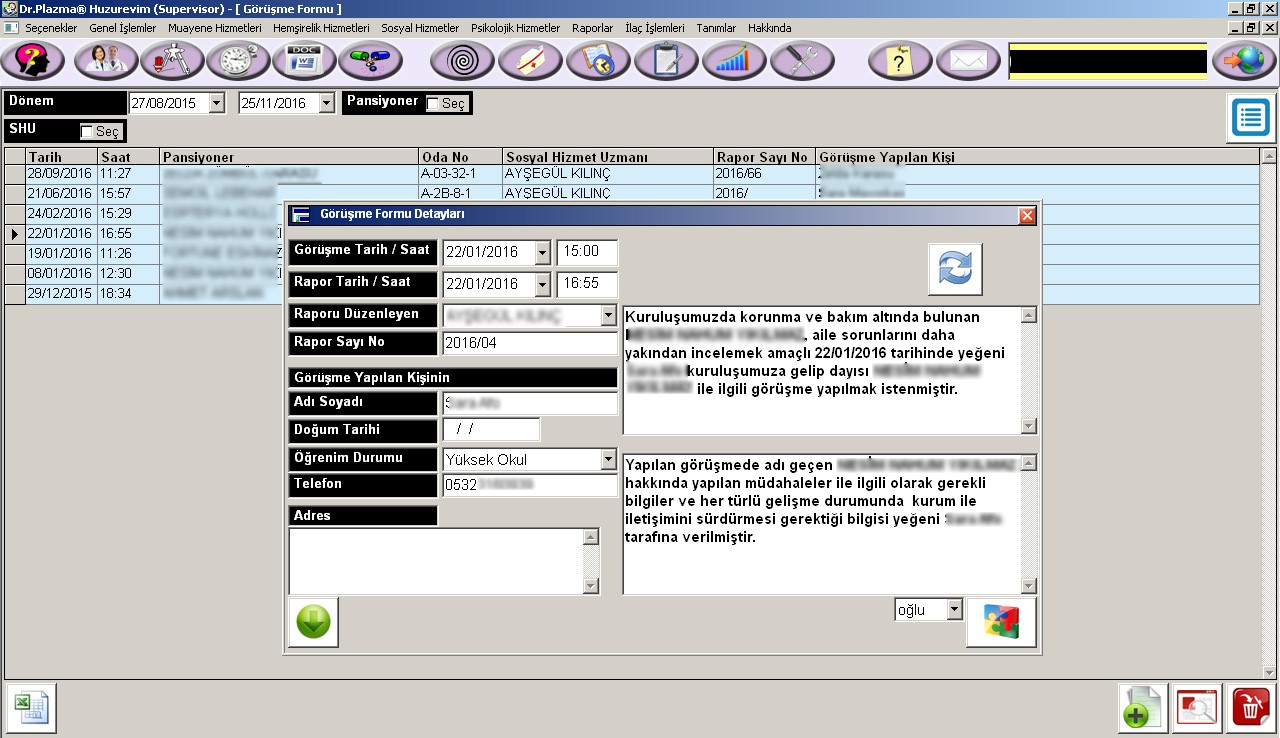
Task: Select the row dated 21/06/2016
Action: tap(632, 194)
